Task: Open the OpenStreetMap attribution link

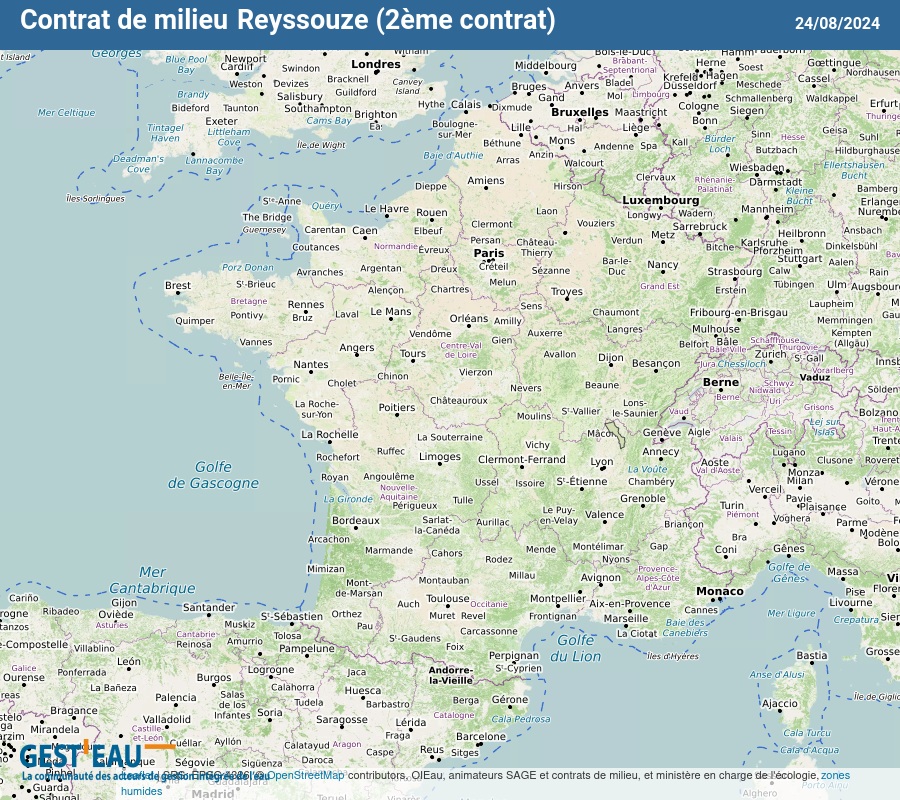Action: point(304,775)
